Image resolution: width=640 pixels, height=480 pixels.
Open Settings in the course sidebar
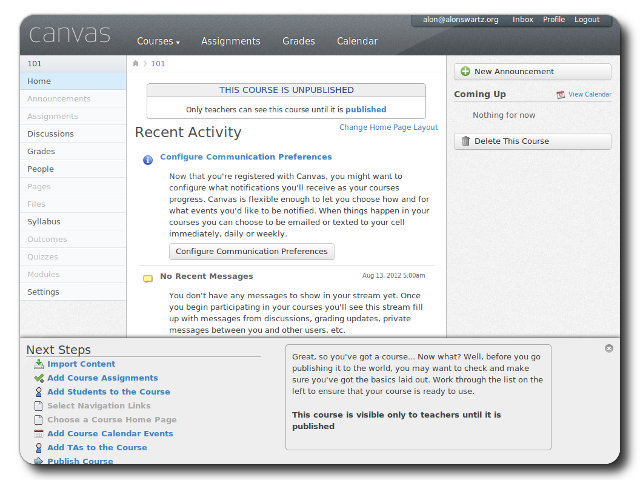coord(43,292)
